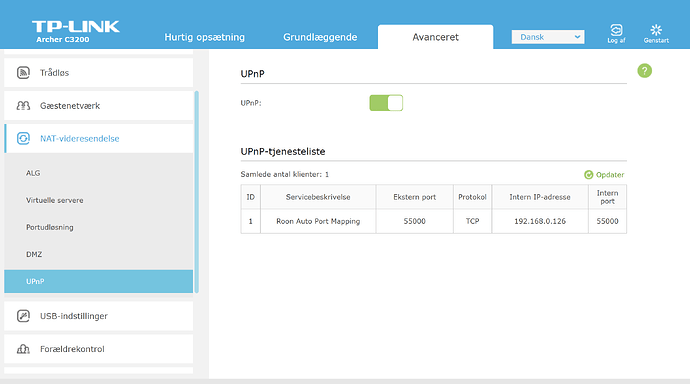Click the Gæstenetværk guests icon

pyautogui.click(x=23, y=106)
